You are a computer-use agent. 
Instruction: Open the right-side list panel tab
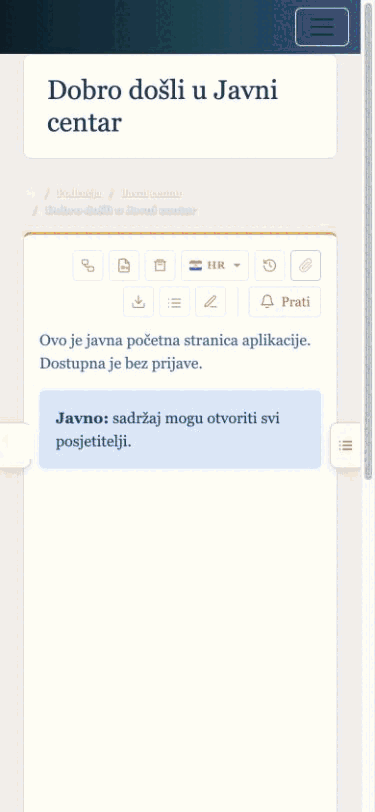[345, 445]
